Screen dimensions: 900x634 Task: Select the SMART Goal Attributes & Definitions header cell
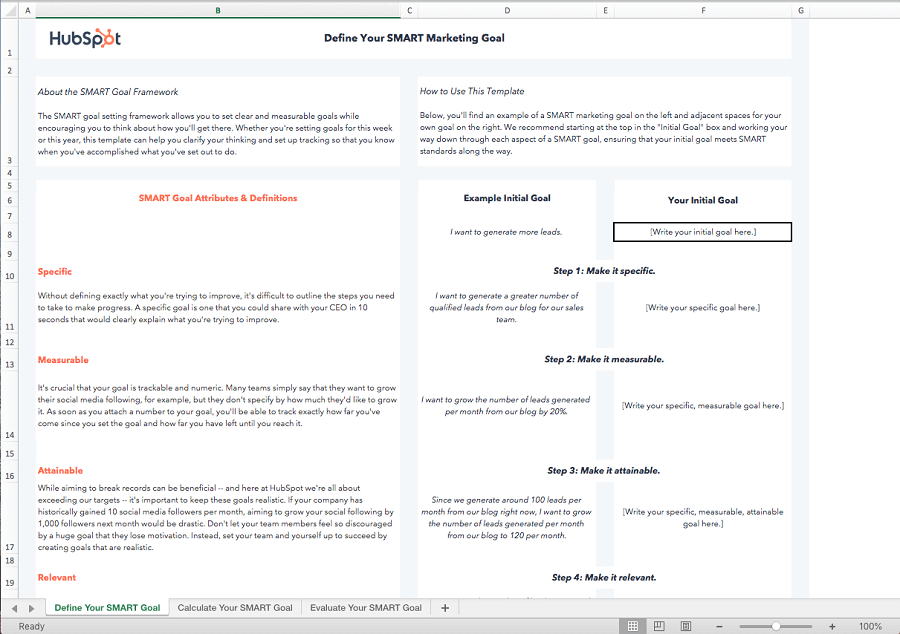tap(218, 198)
